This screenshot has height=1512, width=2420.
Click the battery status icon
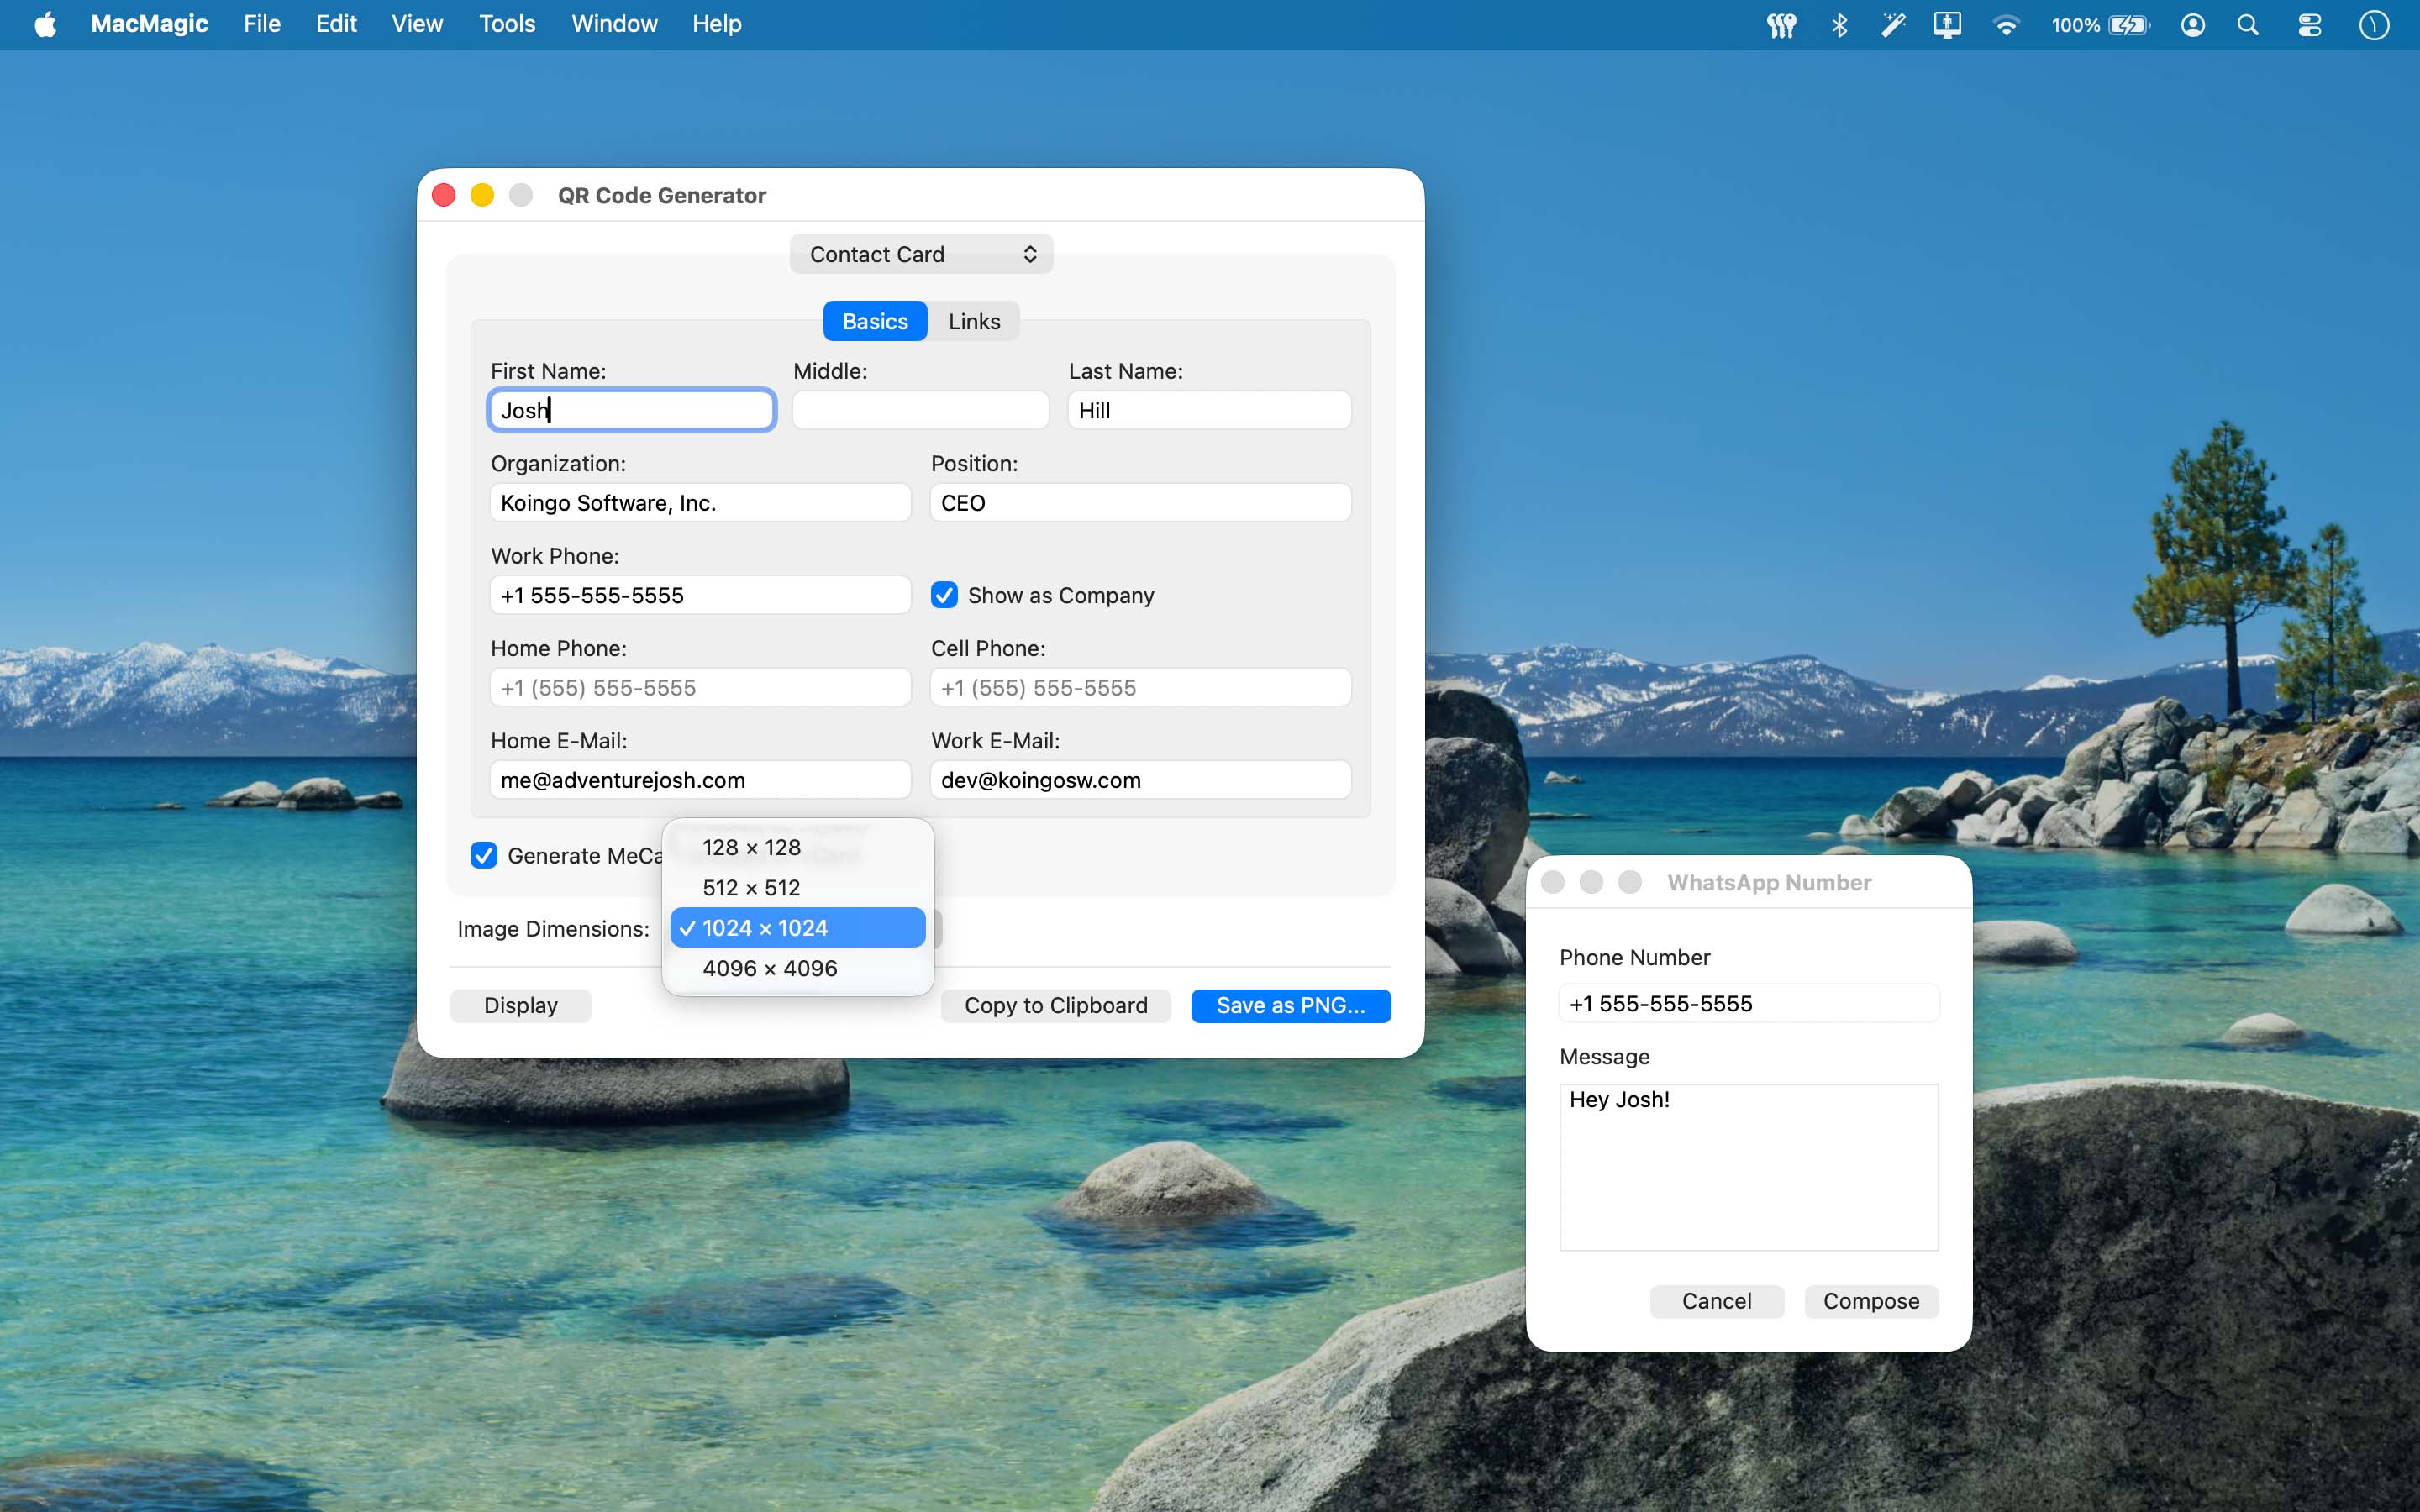click(x=2128, y=25)
